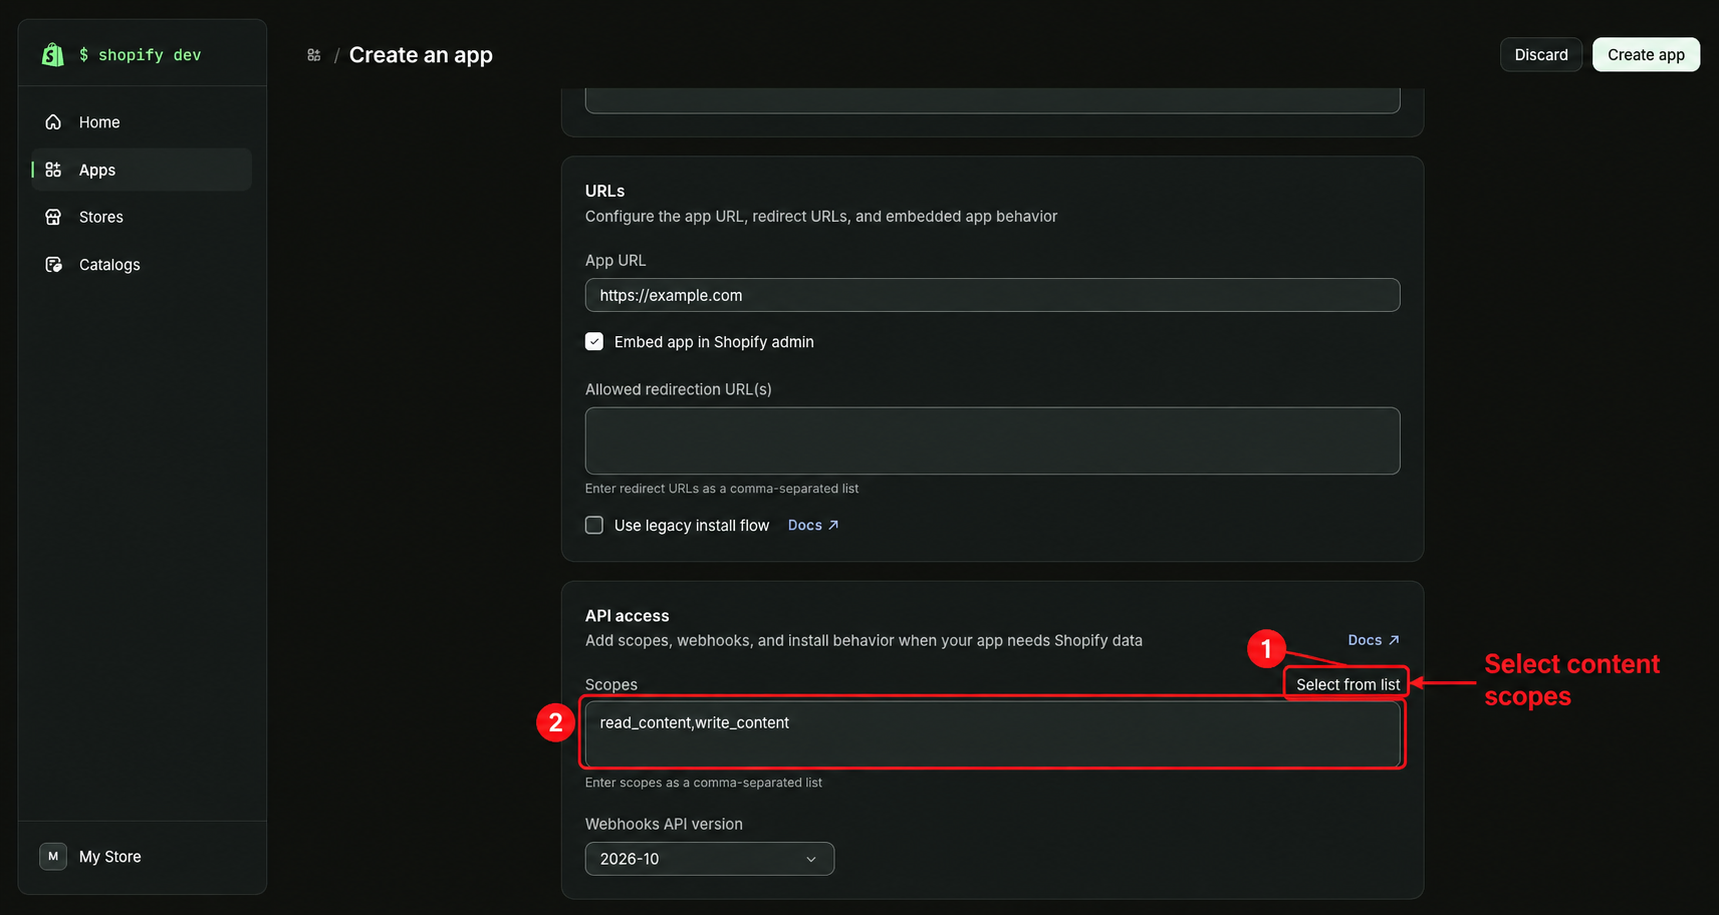Click the Discard button
The width and height of the screenshot is (1719, 915).
(1541, 55)
